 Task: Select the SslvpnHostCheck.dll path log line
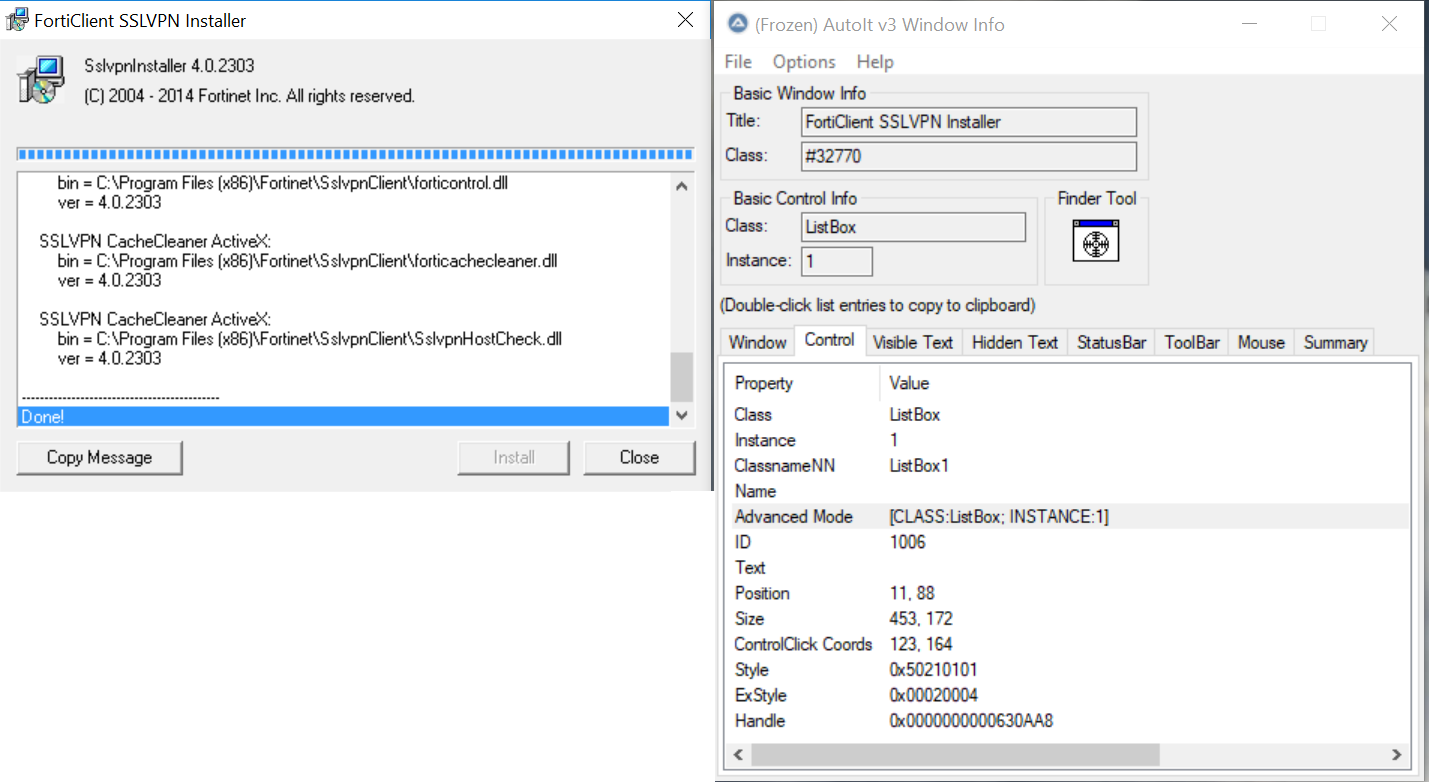click(309, 340)
